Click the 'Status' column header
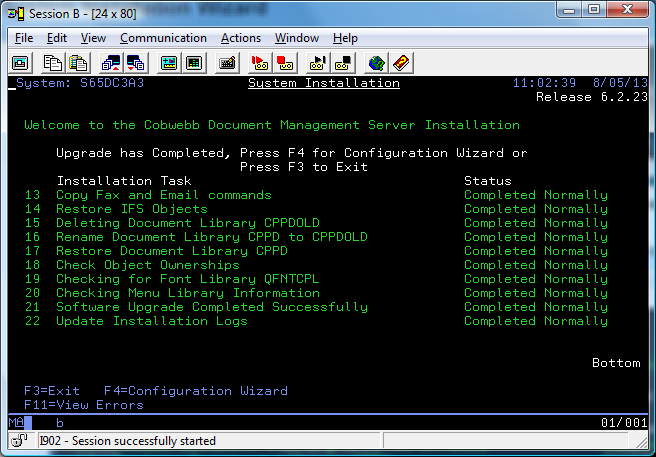This screenshot has width=656, height=457. coord(487,181)
